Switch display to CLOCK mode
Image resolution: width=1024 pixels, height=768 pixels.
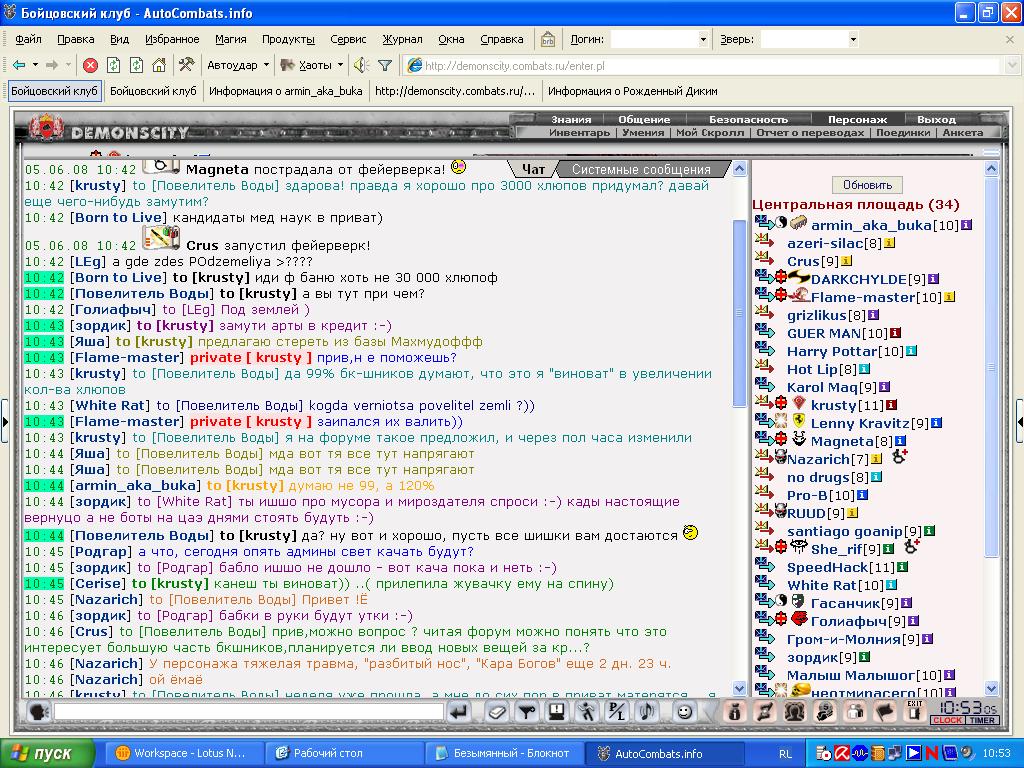pyautogui.click(x=948, y=720)
